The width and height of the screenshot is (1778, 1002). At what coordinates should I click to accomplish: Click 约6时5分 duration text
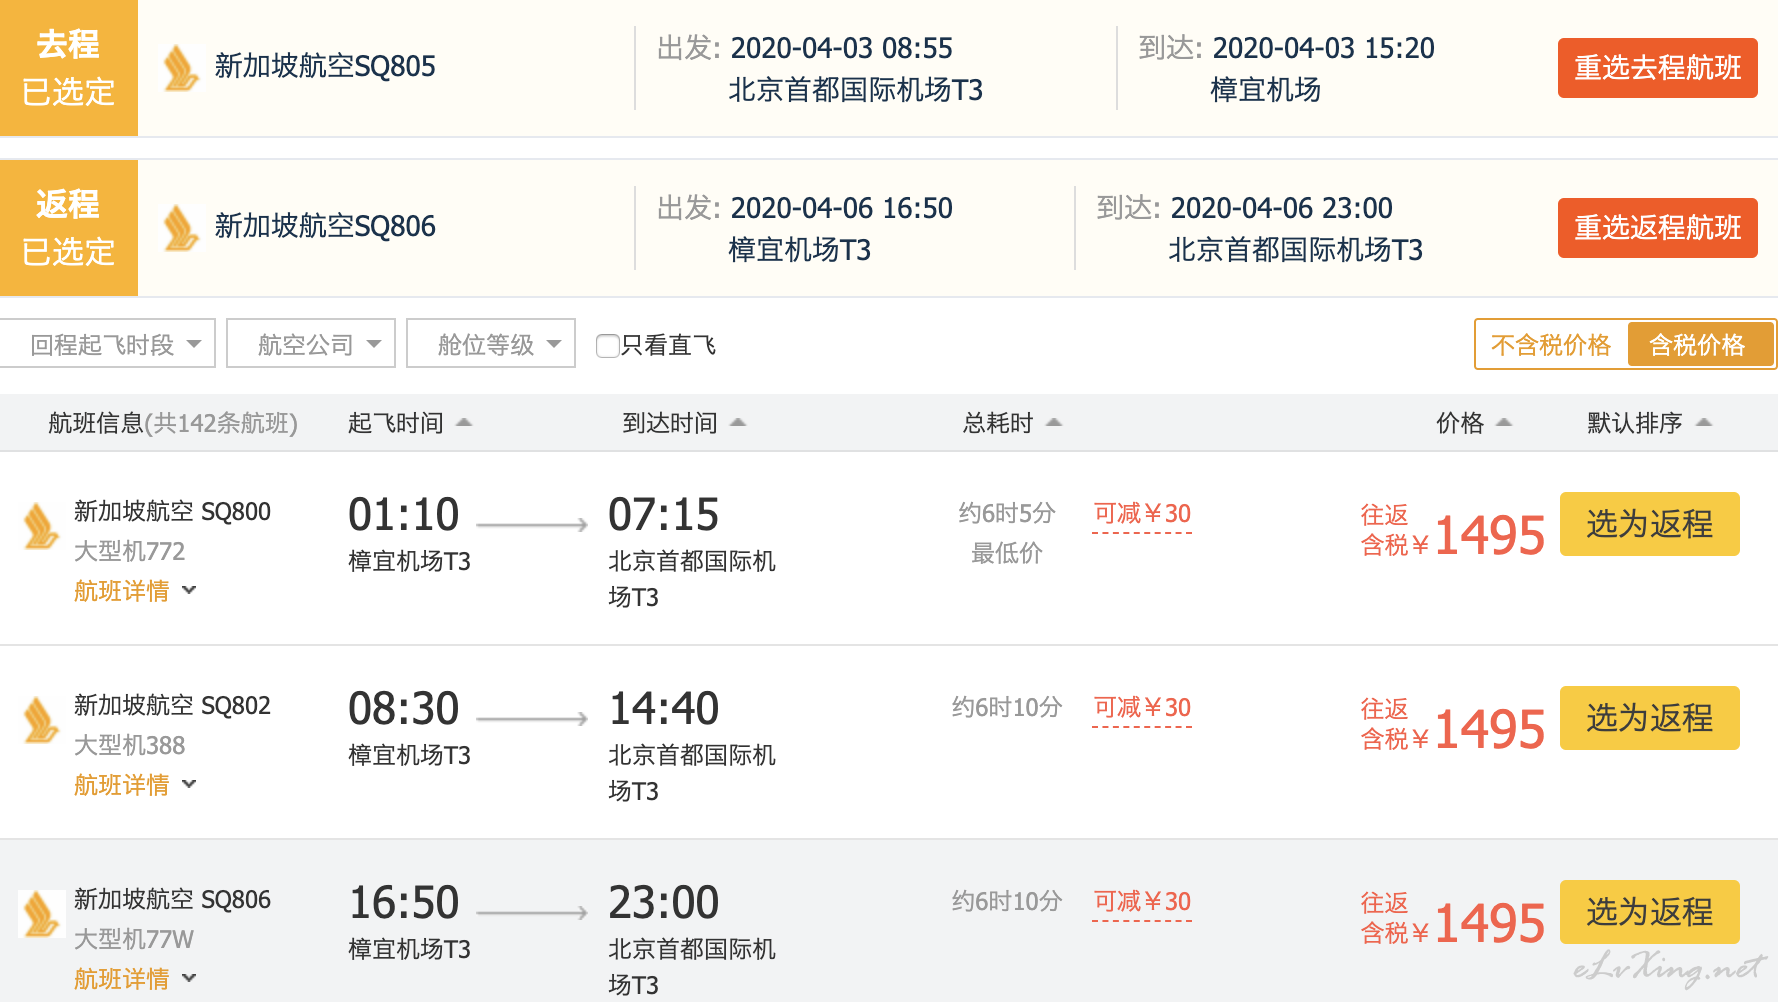click(x=1007, y=513)
